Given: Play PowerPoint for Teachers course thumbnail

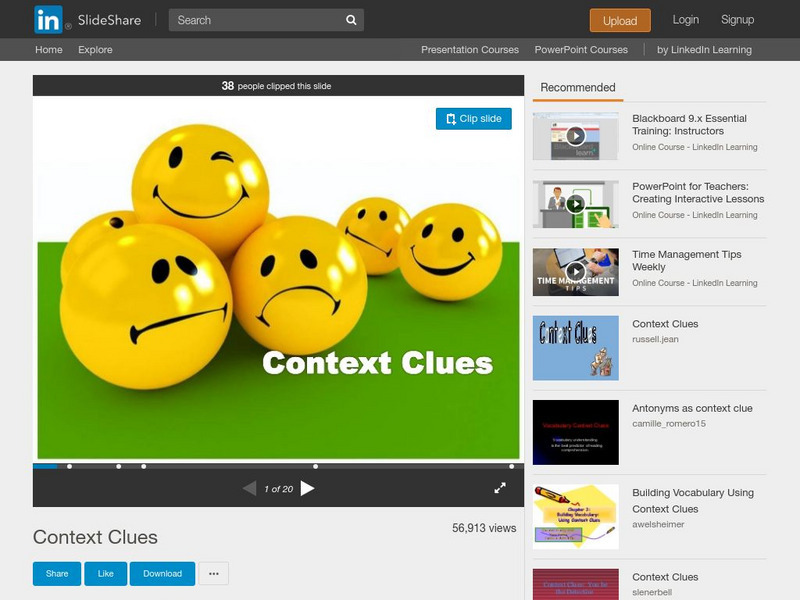Looking at the screenshot, I should pos(576,204).
